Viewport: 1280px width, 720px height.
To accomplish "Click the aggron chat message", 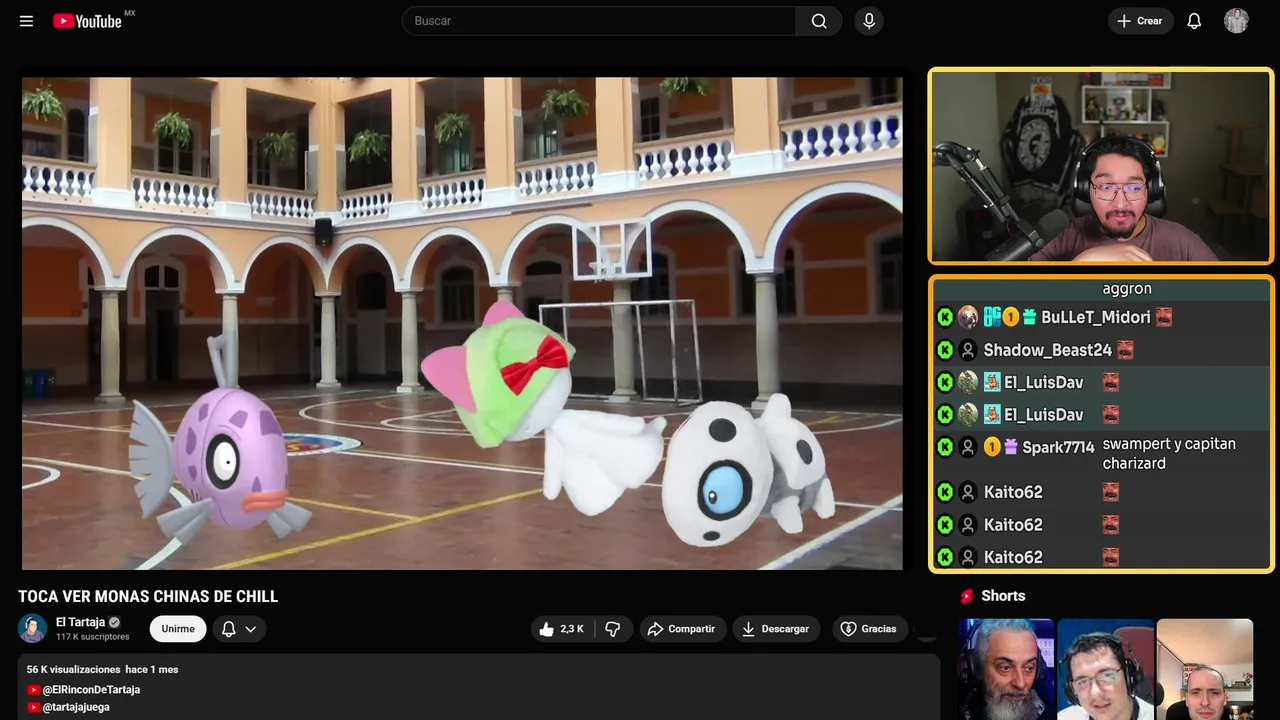I will [x=1127, y=289].
